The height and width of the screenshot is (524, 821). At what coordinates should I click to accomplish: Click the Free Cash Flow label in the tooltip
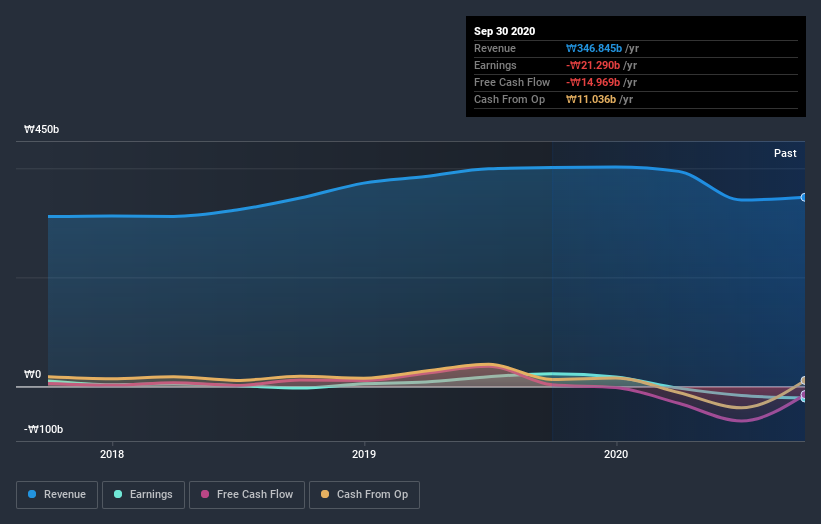(x=512, y=82)
